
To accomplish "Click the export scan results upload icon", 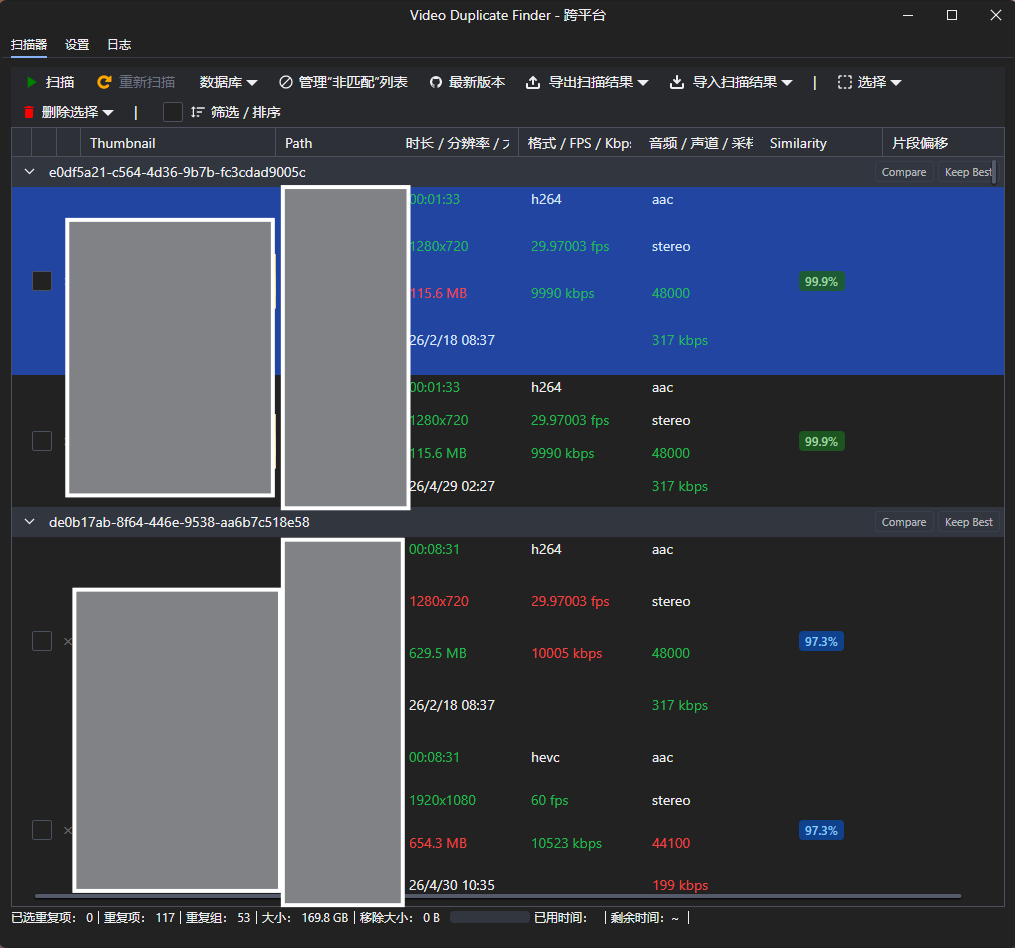I will click(533, 82).
